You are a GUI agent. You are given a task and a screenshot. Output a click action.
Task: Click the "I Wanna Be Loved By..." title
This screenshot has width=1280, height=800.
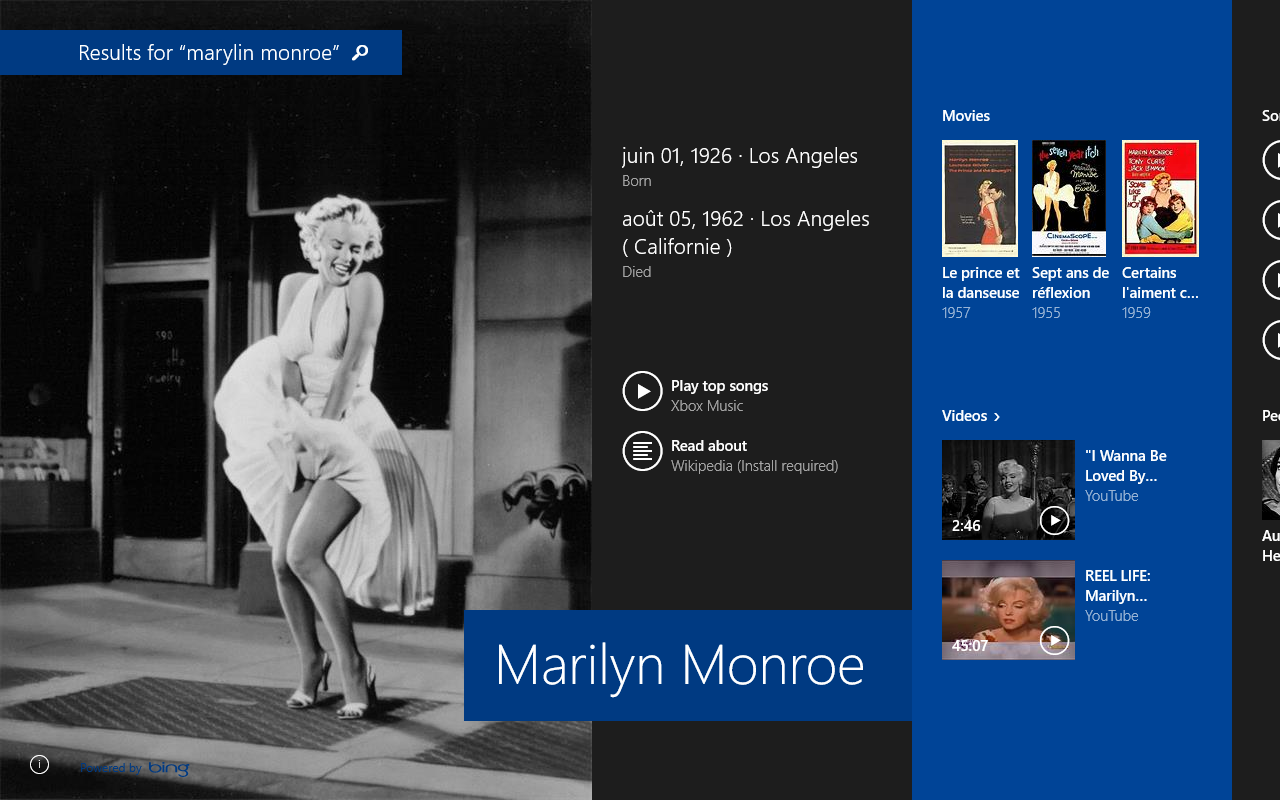click(1125, 466)
